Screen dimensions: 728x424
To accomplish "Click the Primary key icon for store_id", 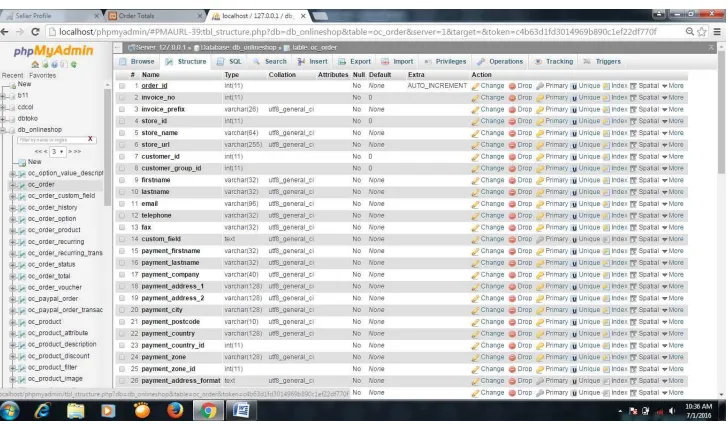I will [540, 121].
